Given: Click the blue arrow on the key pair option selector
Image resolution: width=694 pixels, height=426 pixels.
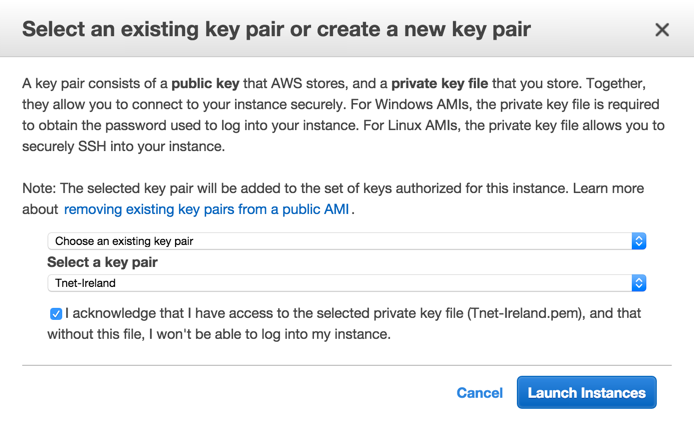Looking at the screenshot, I should pos(640,241).
